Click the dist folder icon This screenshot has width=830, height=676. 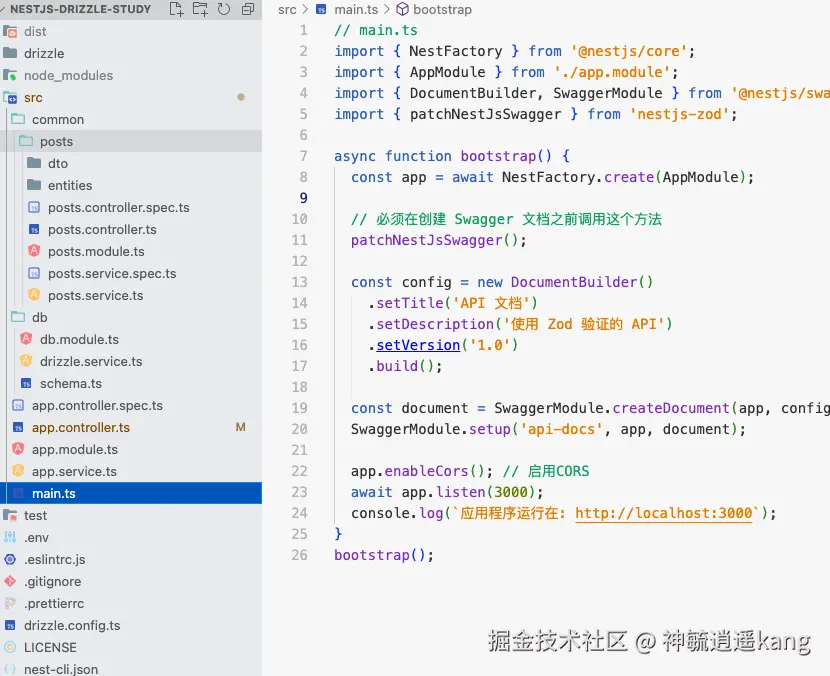(10, 31)
